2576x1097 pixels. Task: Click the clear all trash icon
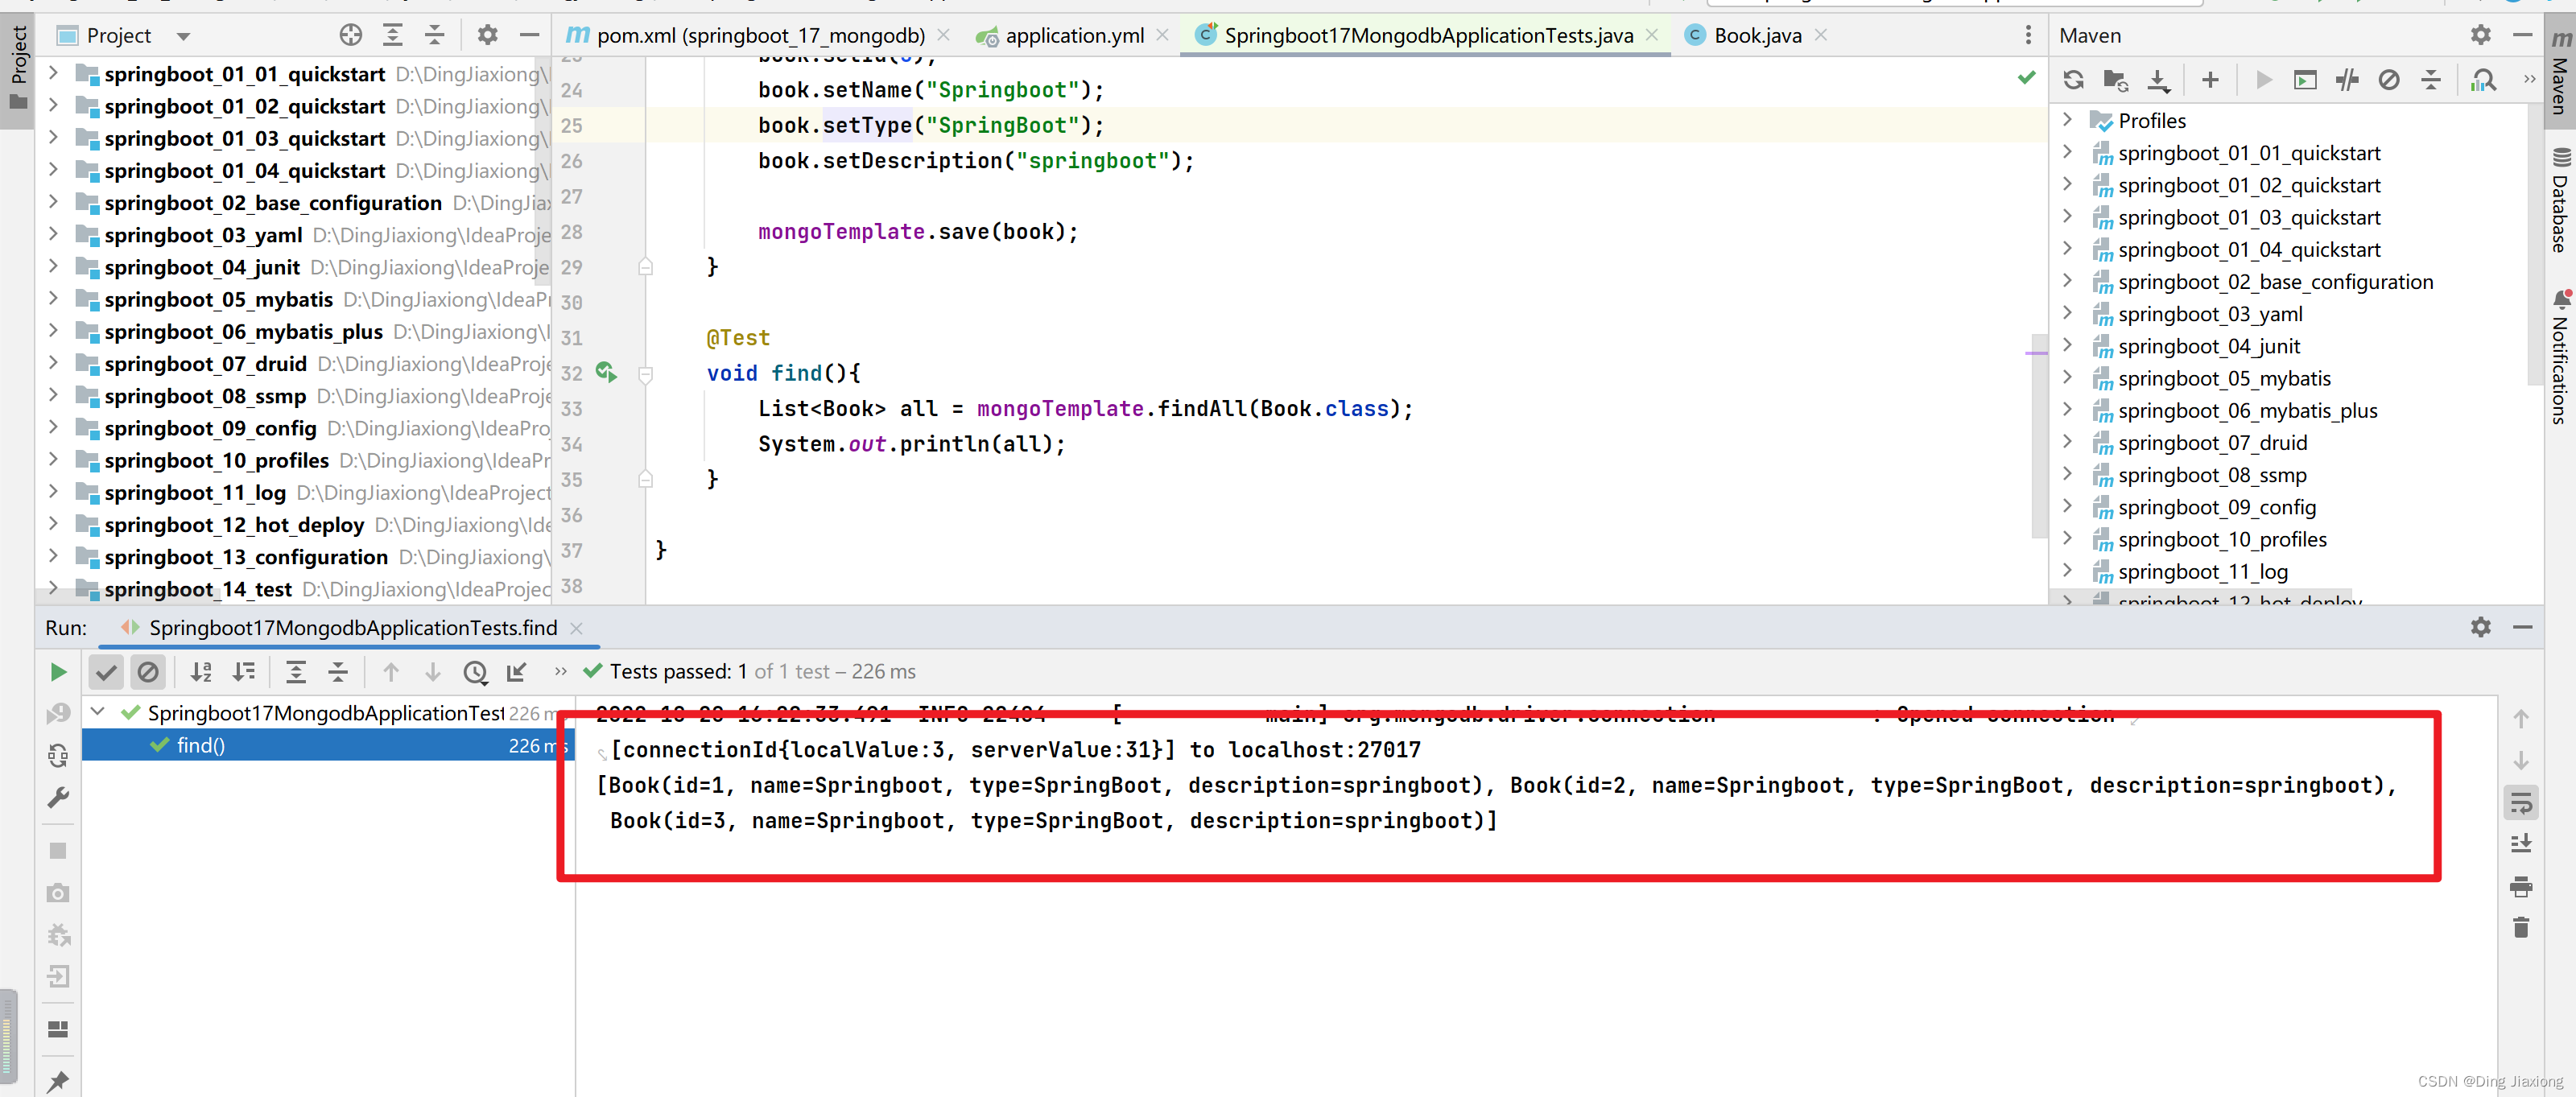[2520, 928]
